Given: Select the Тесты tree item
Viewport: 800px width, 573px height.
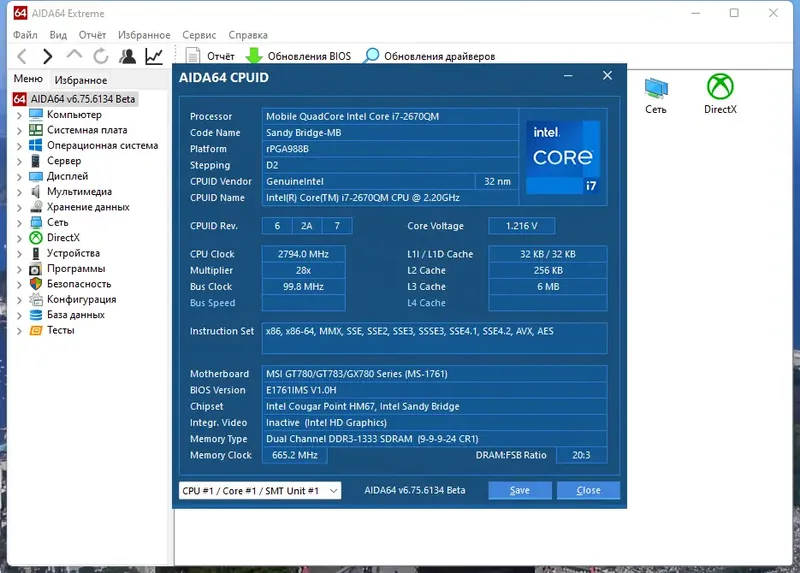Looking at the screenshot, I should 60,330.
